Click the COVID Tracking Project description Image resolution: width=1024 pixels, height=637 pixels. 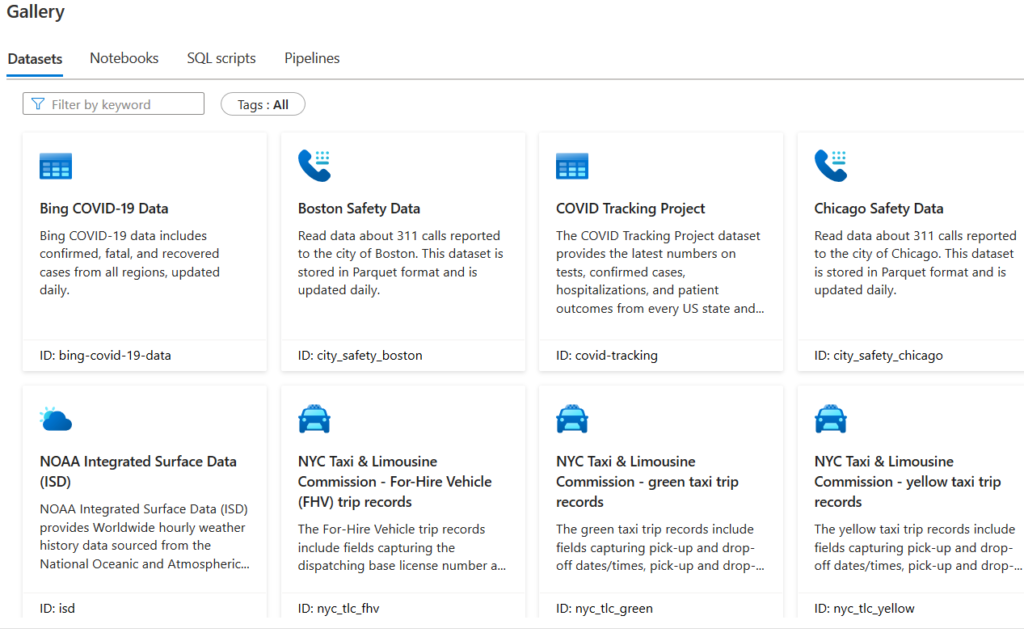coord(660,272)
